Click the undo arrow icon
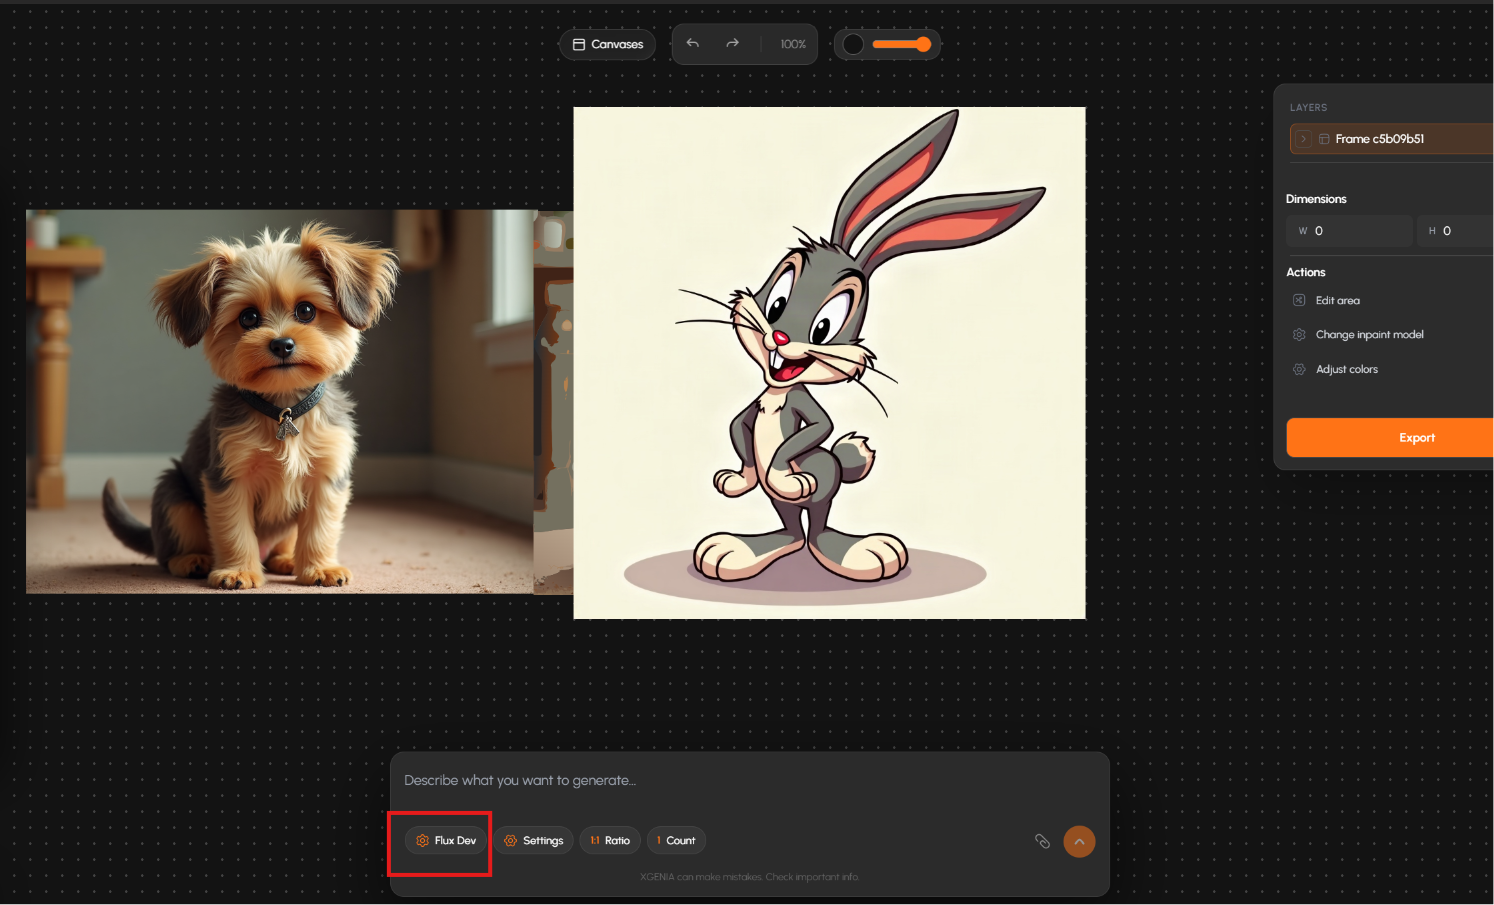 (692, 44)
